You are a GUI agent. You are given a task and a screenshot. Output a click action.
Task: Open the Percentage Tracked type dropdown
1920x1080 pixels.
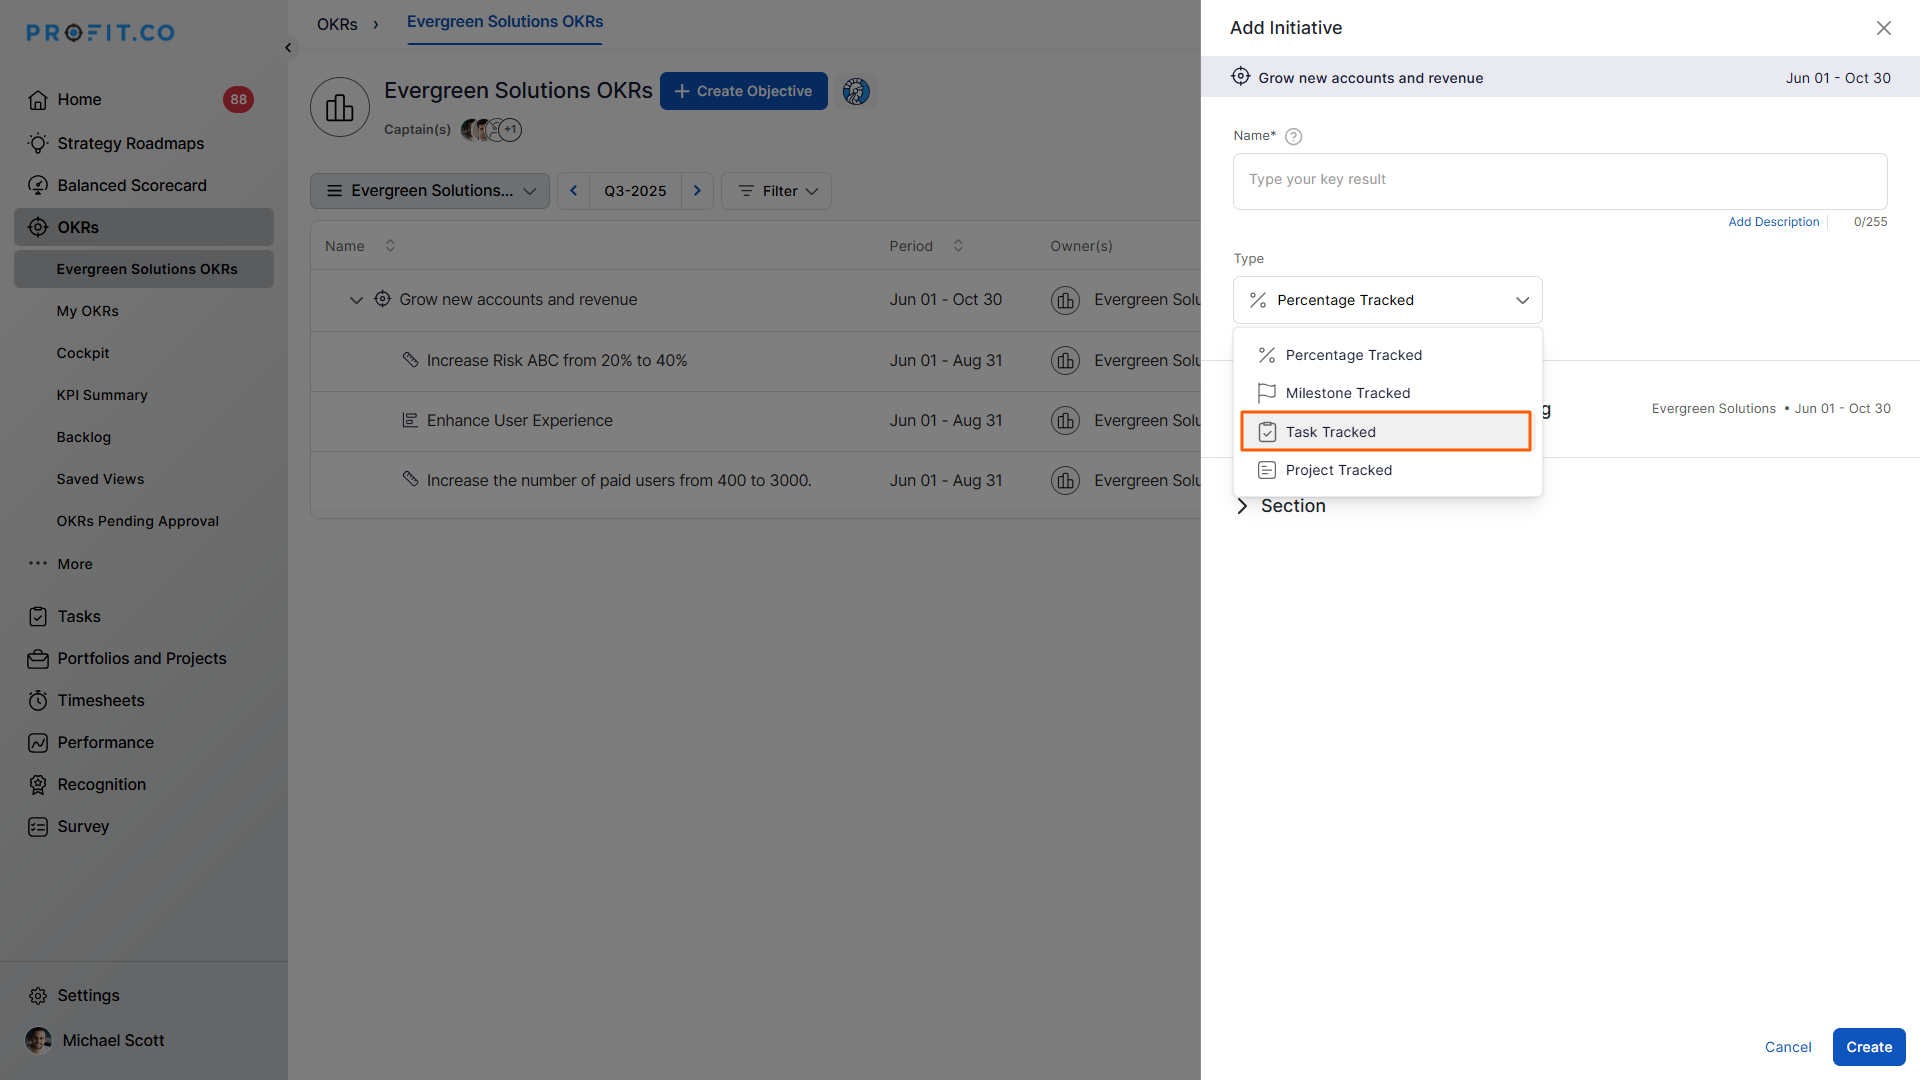point(1387,300)
